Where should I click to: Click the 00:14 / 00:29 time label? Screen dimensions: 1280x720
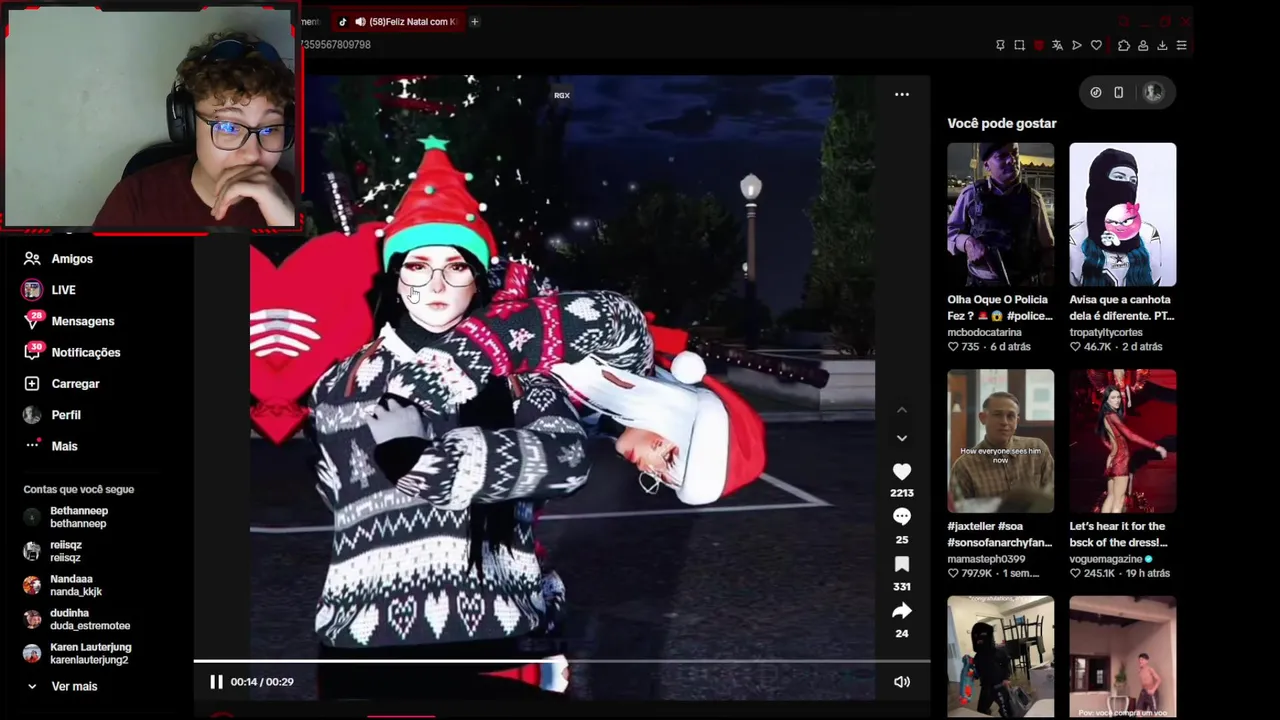tap(262, 682)
